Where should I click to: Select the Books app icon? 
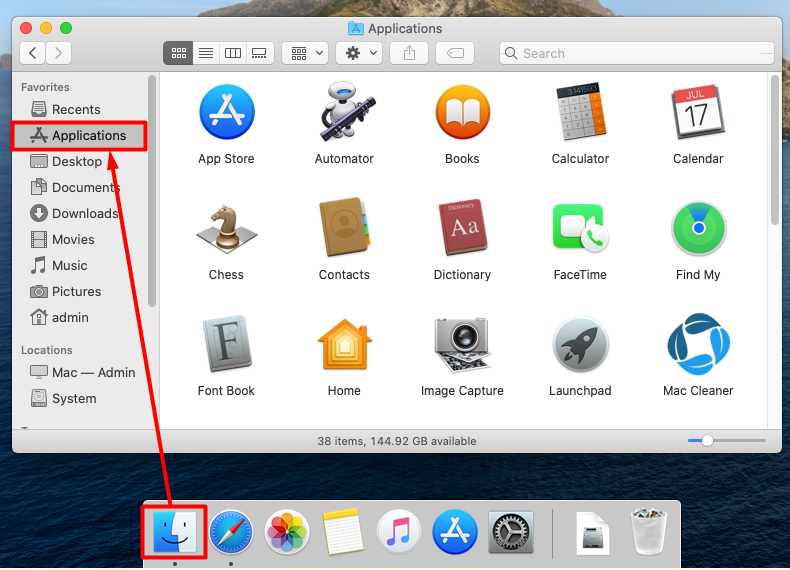click(463, 112)
